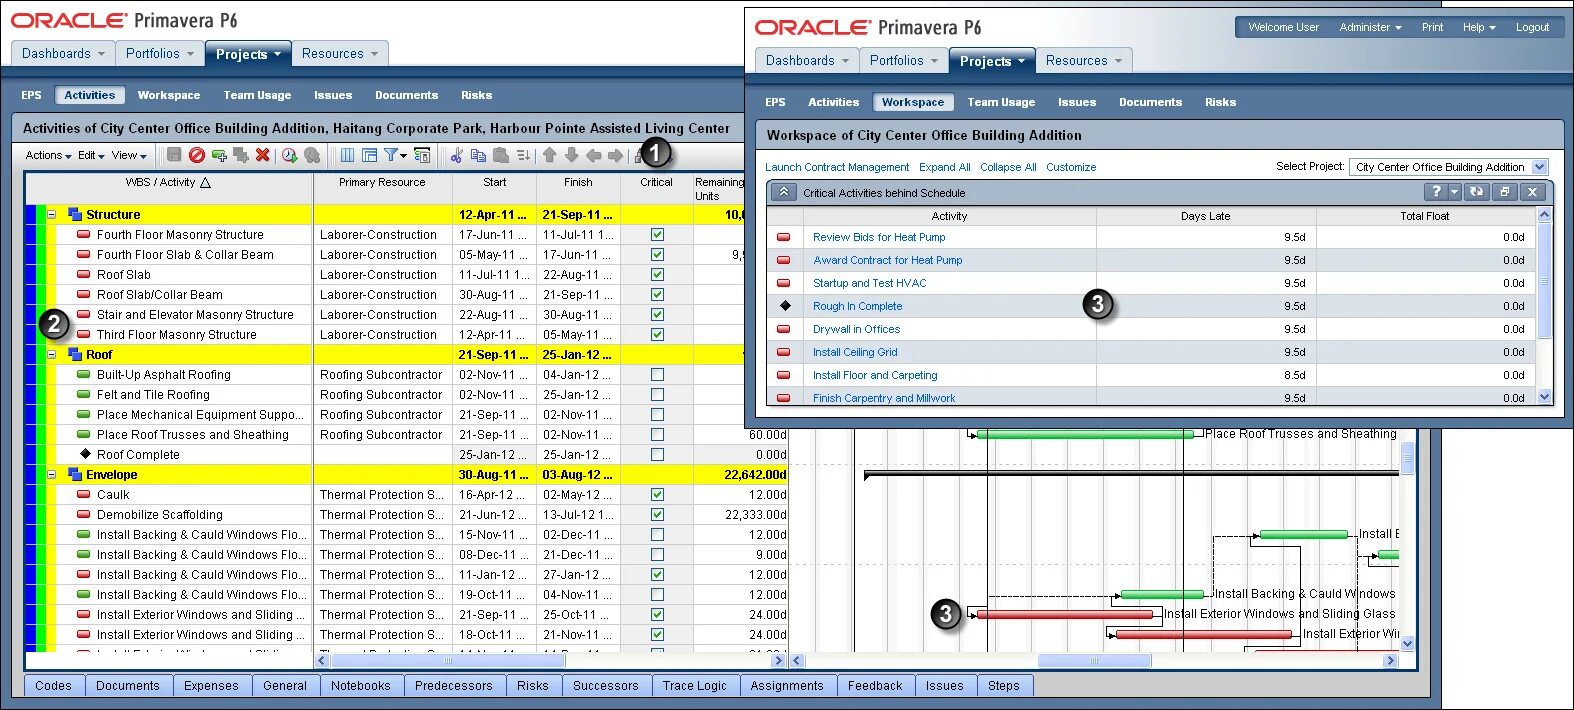The image size is (1574, 710).
Task: Click the Collapse All link
Action: (1008, 167)
